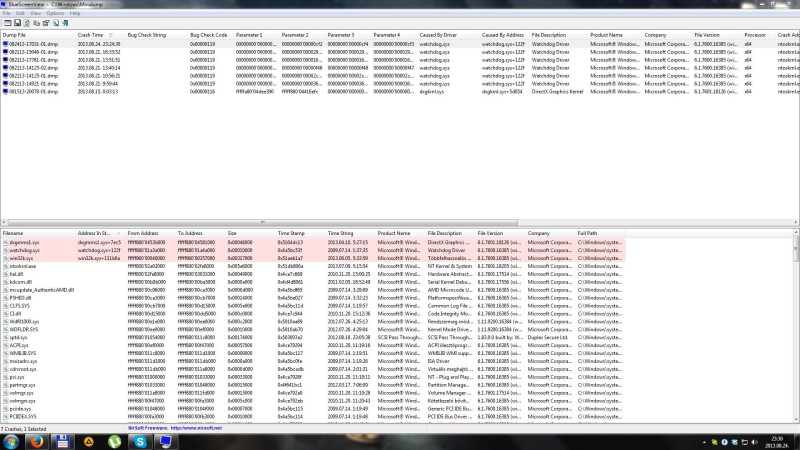Screen dimensions: 800x450
Task: Sort by the Dump File column header
Action: coord(38,35)
